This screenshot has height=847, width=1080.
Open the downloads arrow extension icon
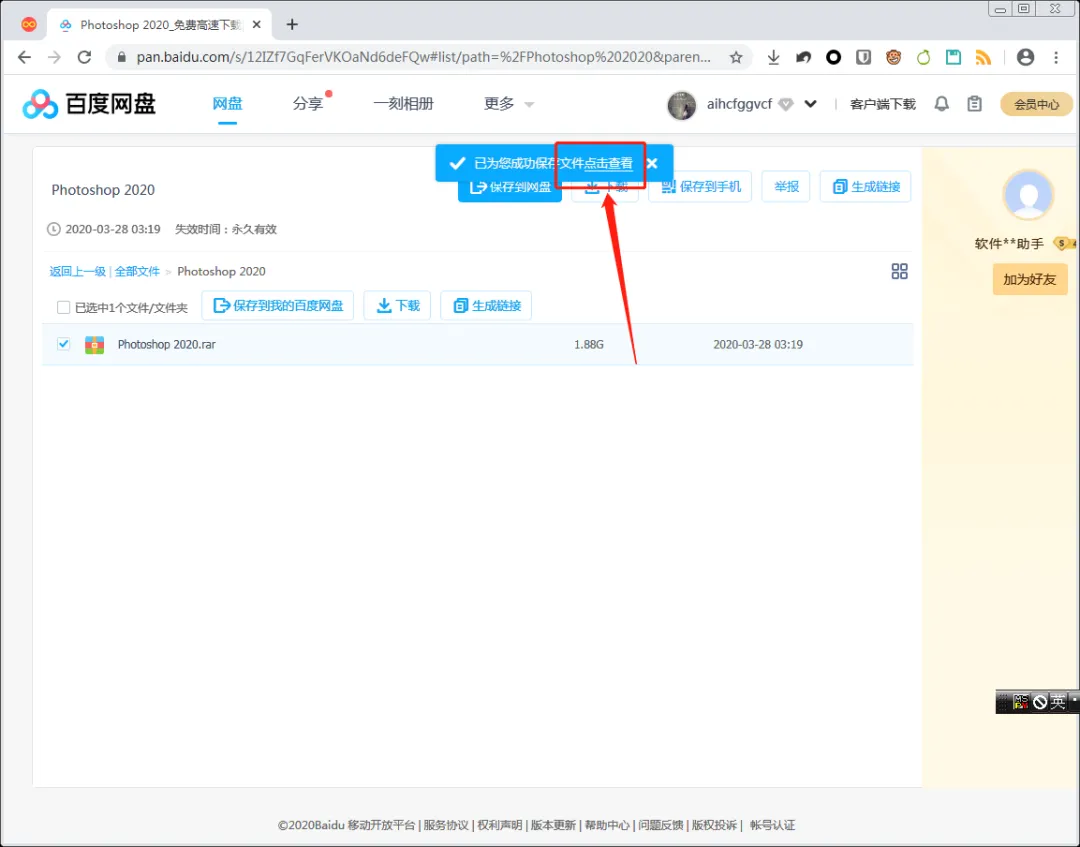click(x=773, y=57)
